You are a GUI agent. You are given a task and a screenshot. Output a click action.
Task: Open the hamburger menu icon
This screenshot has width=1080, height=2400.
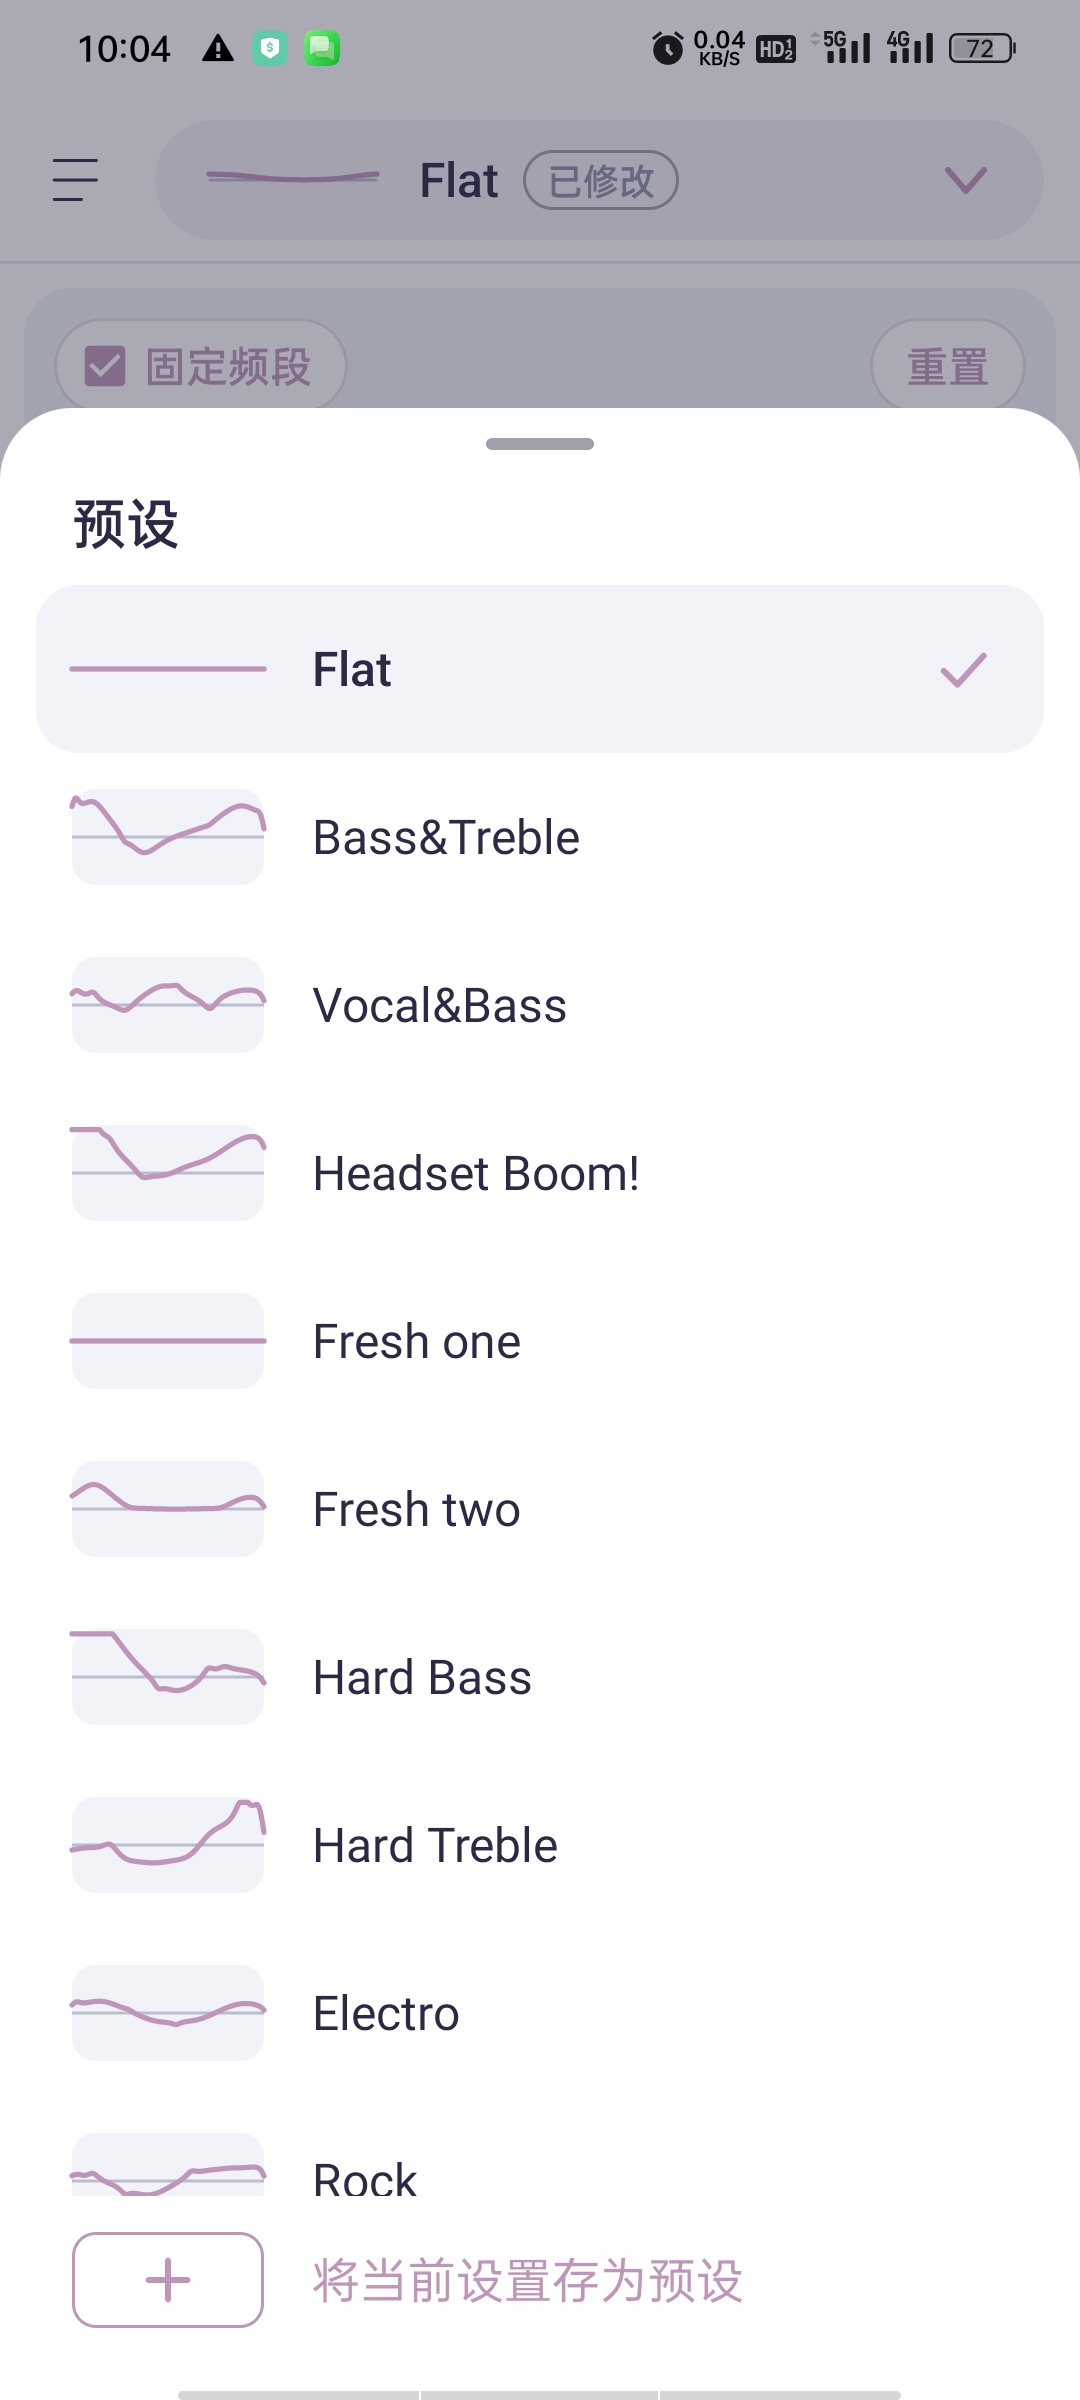click(x=75, y=180)
